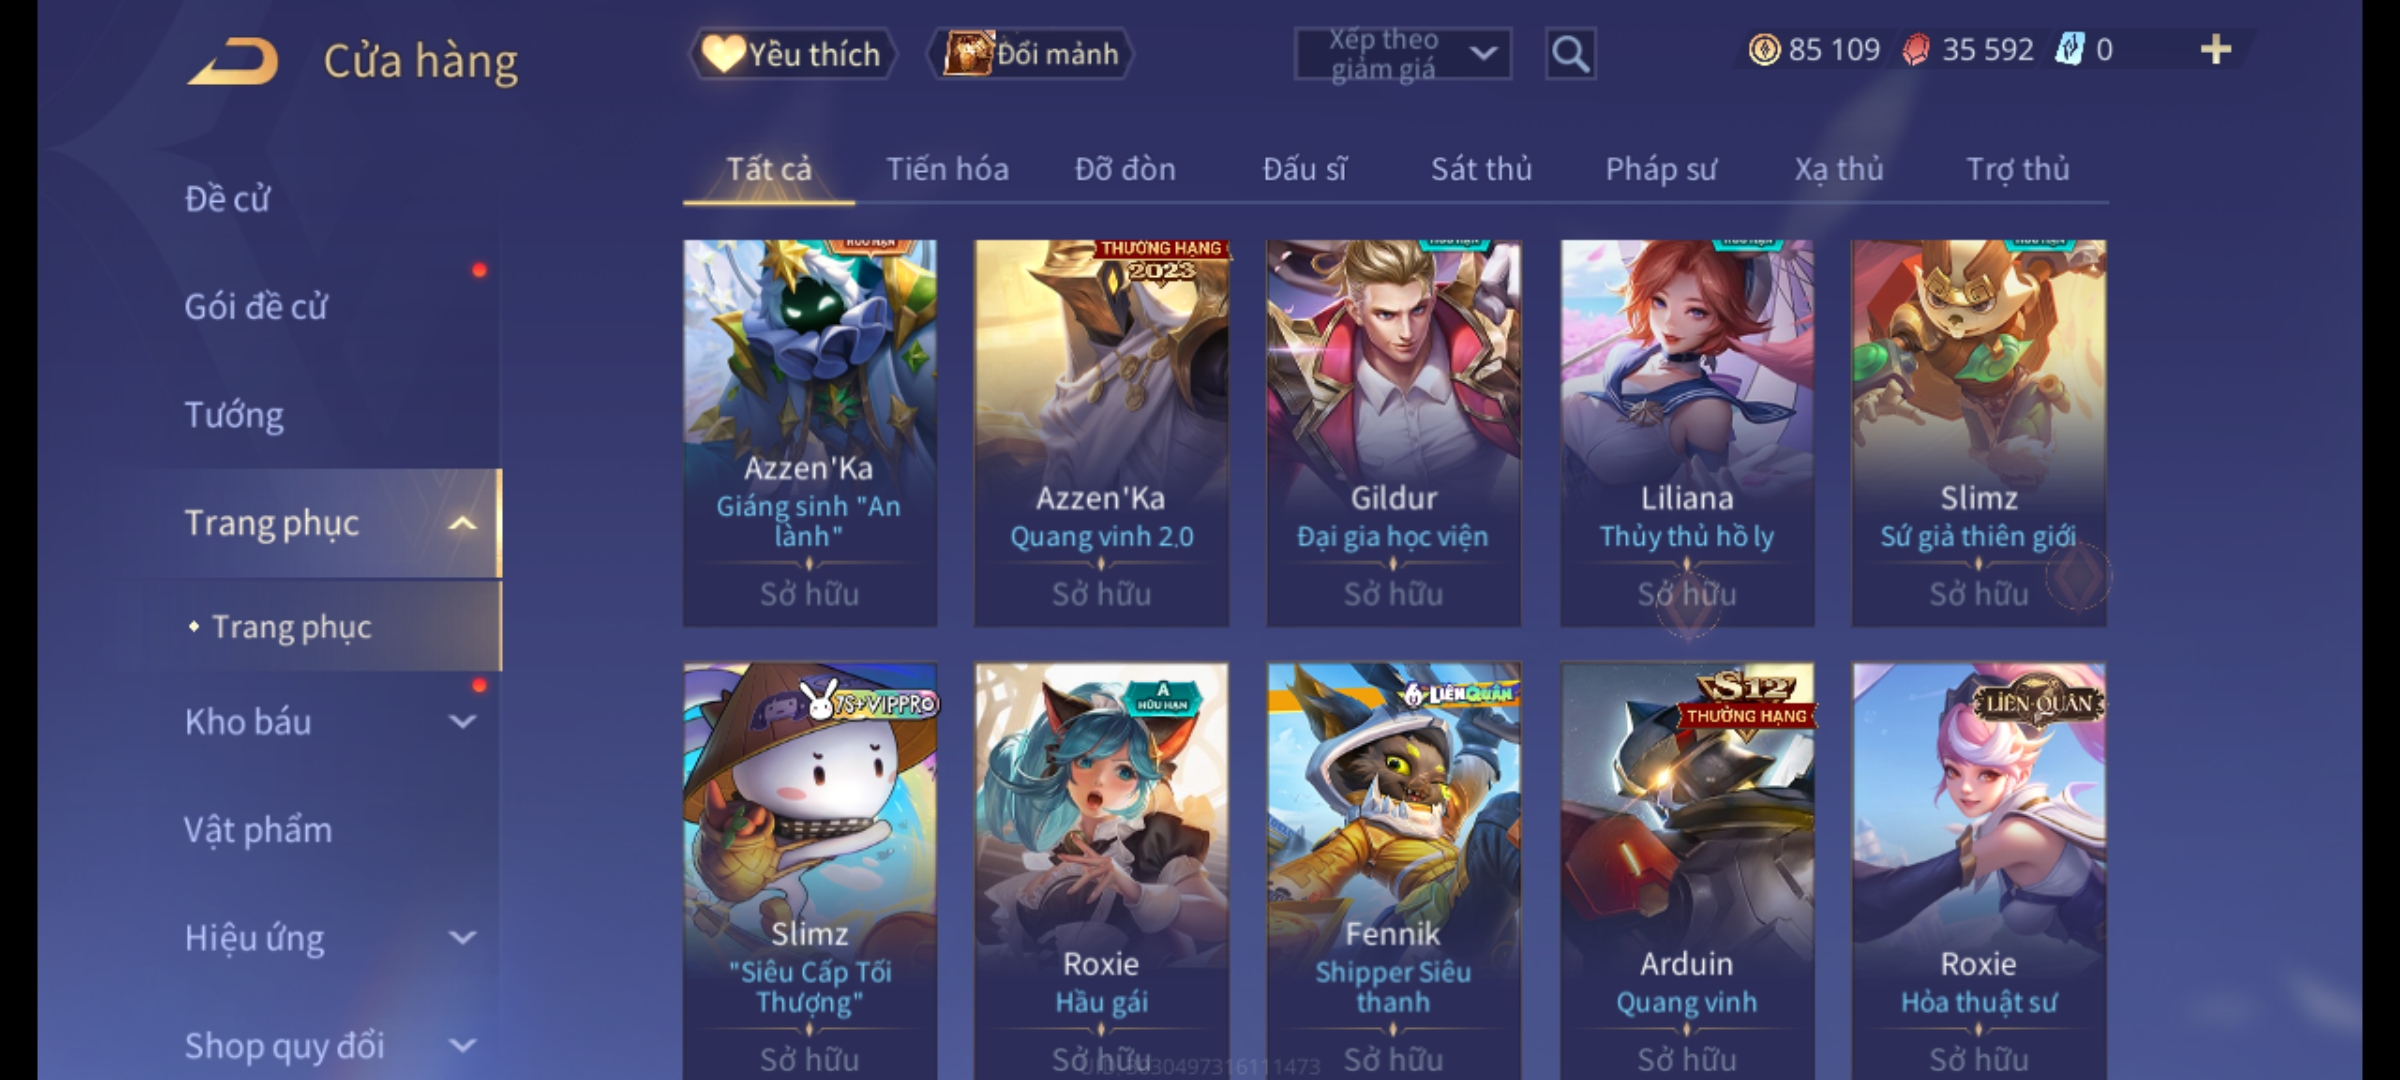Expand the Shop quy đổi section

462,1045
